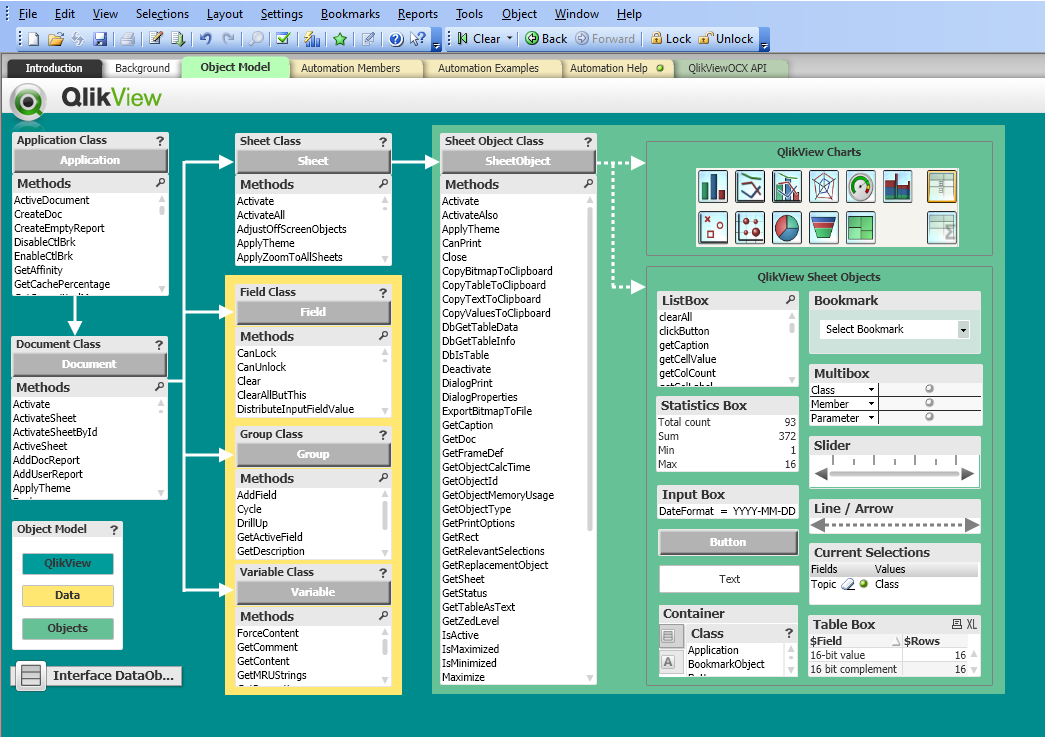
Task: Click the Quick Chart lightning icon
Action: [x=312, y=39]
